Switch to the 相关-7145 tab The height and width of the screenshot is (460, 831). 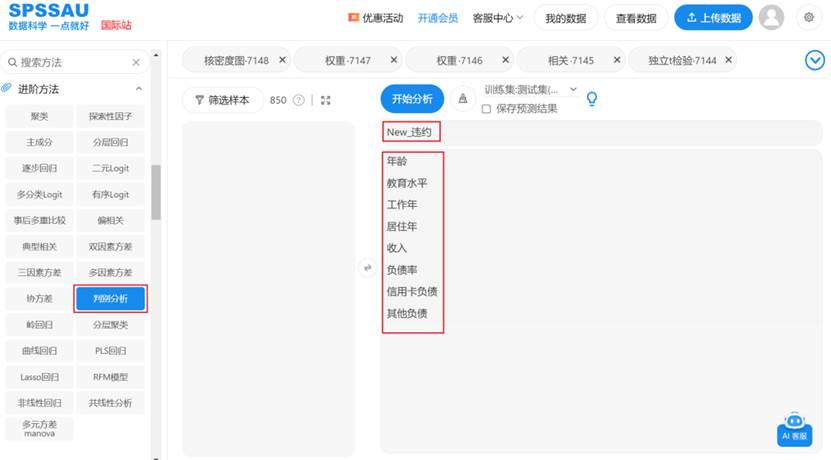(571, 60)
